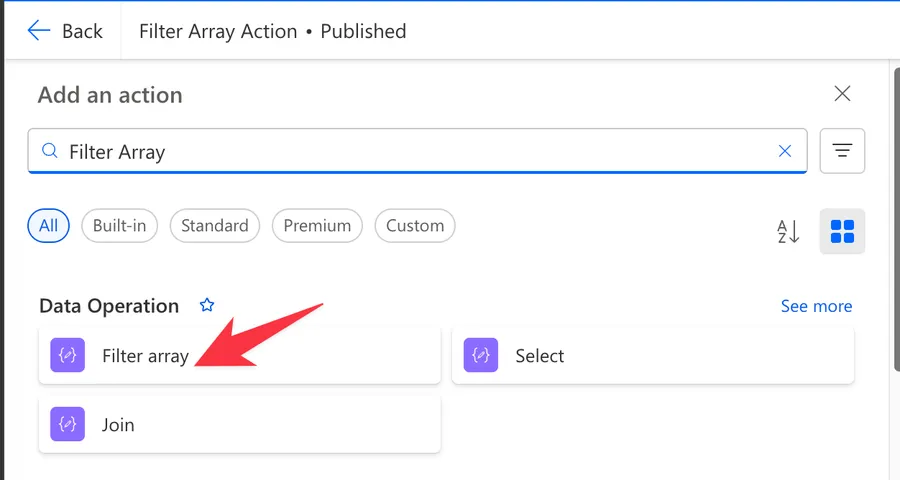Screen dimensions: 900x480
Task: Click the Filter array action icon
Action: [x=67, y=356]
